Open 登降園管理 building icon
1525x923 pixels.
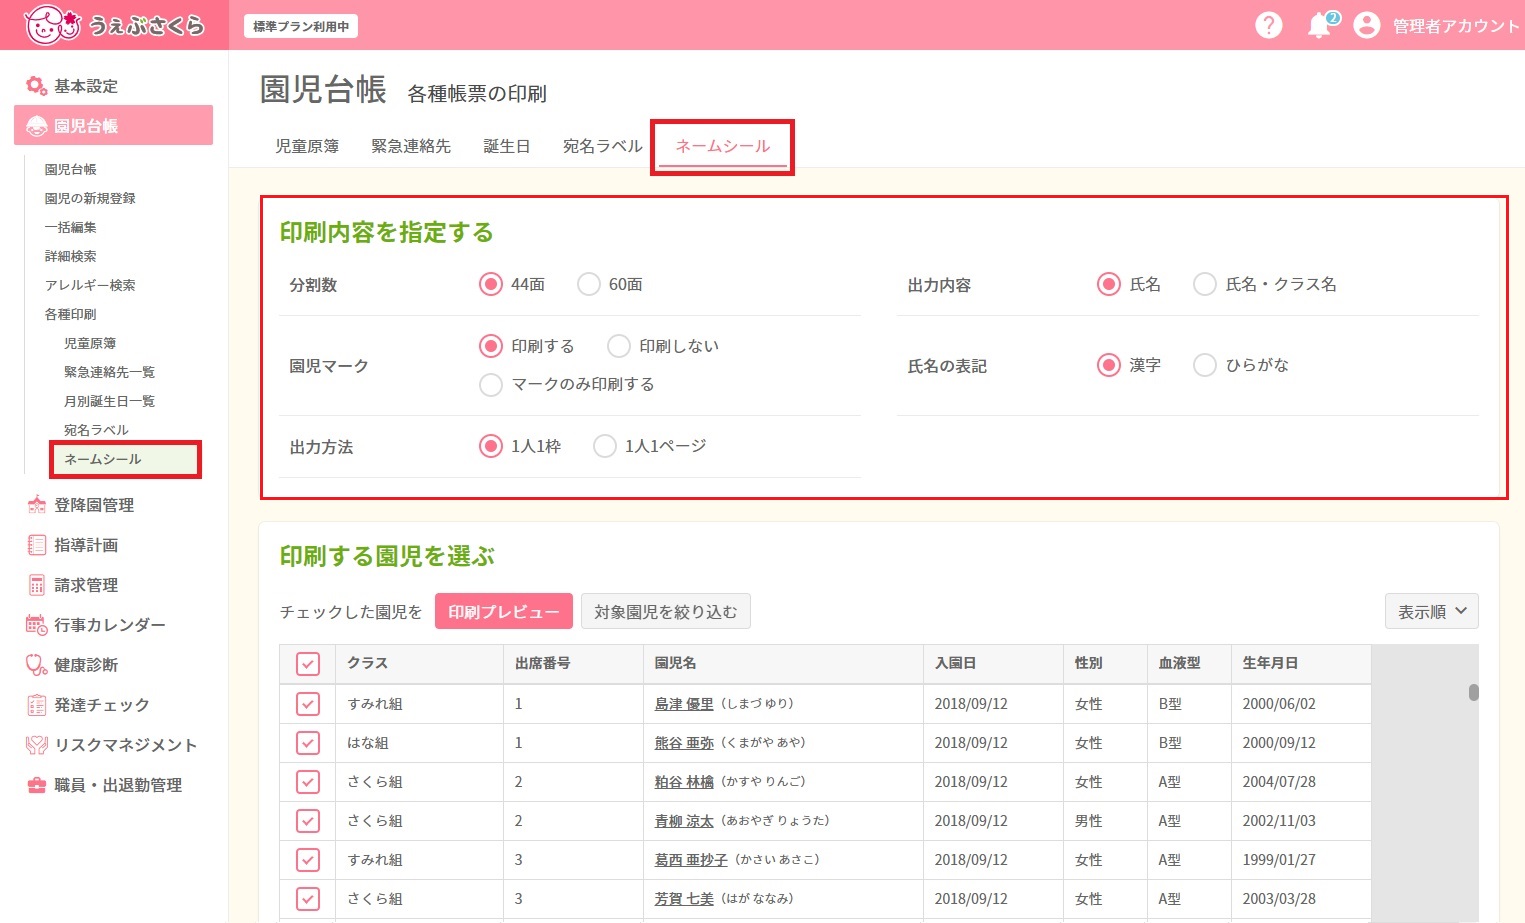pyautogui.click(x=37, y=505)
